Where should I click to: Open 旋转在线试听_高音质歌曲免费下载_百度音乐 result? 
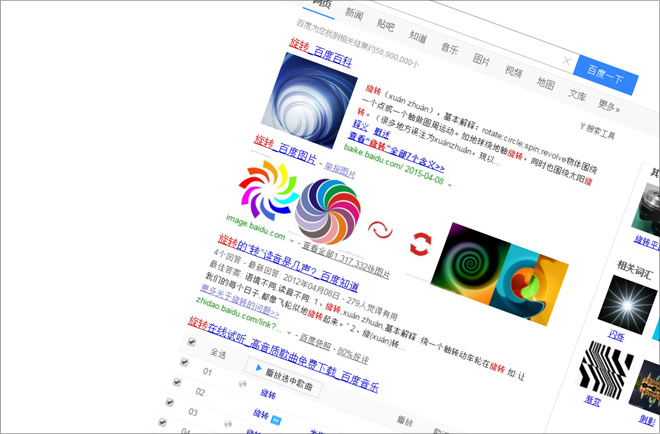click(x=283, y=354)
